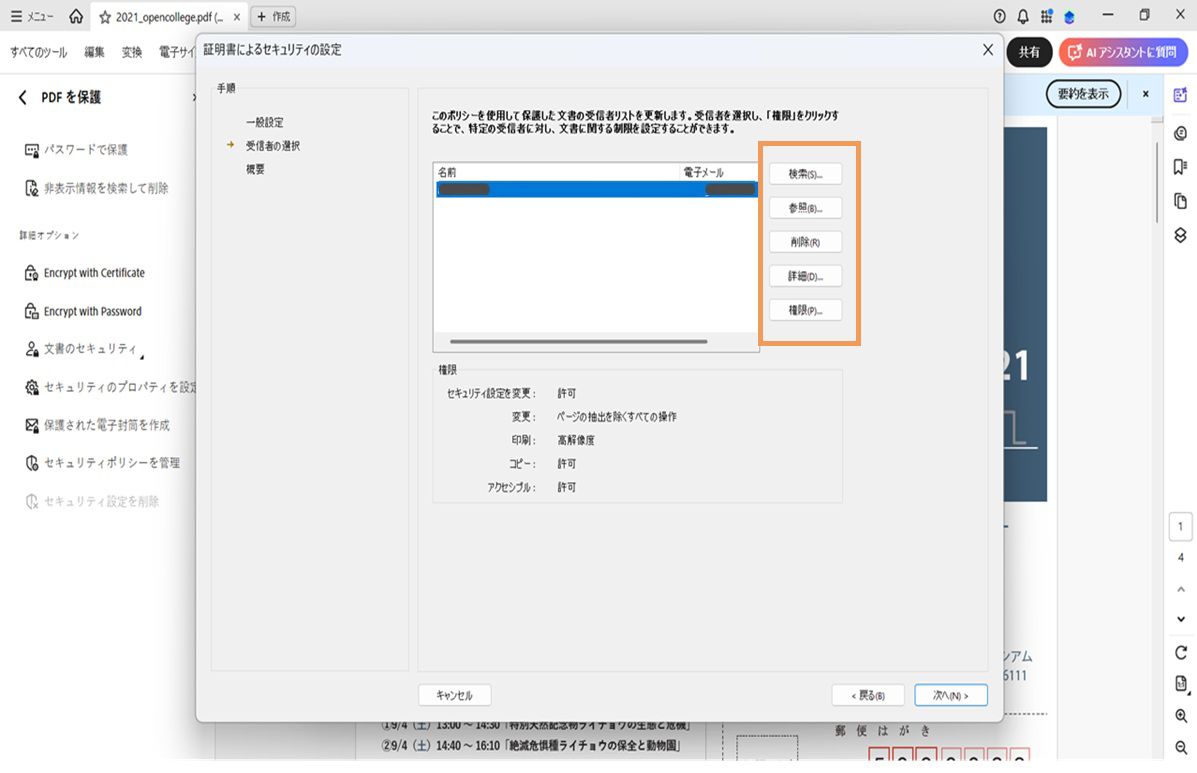1197x773 pixels.
Task: Open セキュリティのプロパティを設定
Action: 110,387
